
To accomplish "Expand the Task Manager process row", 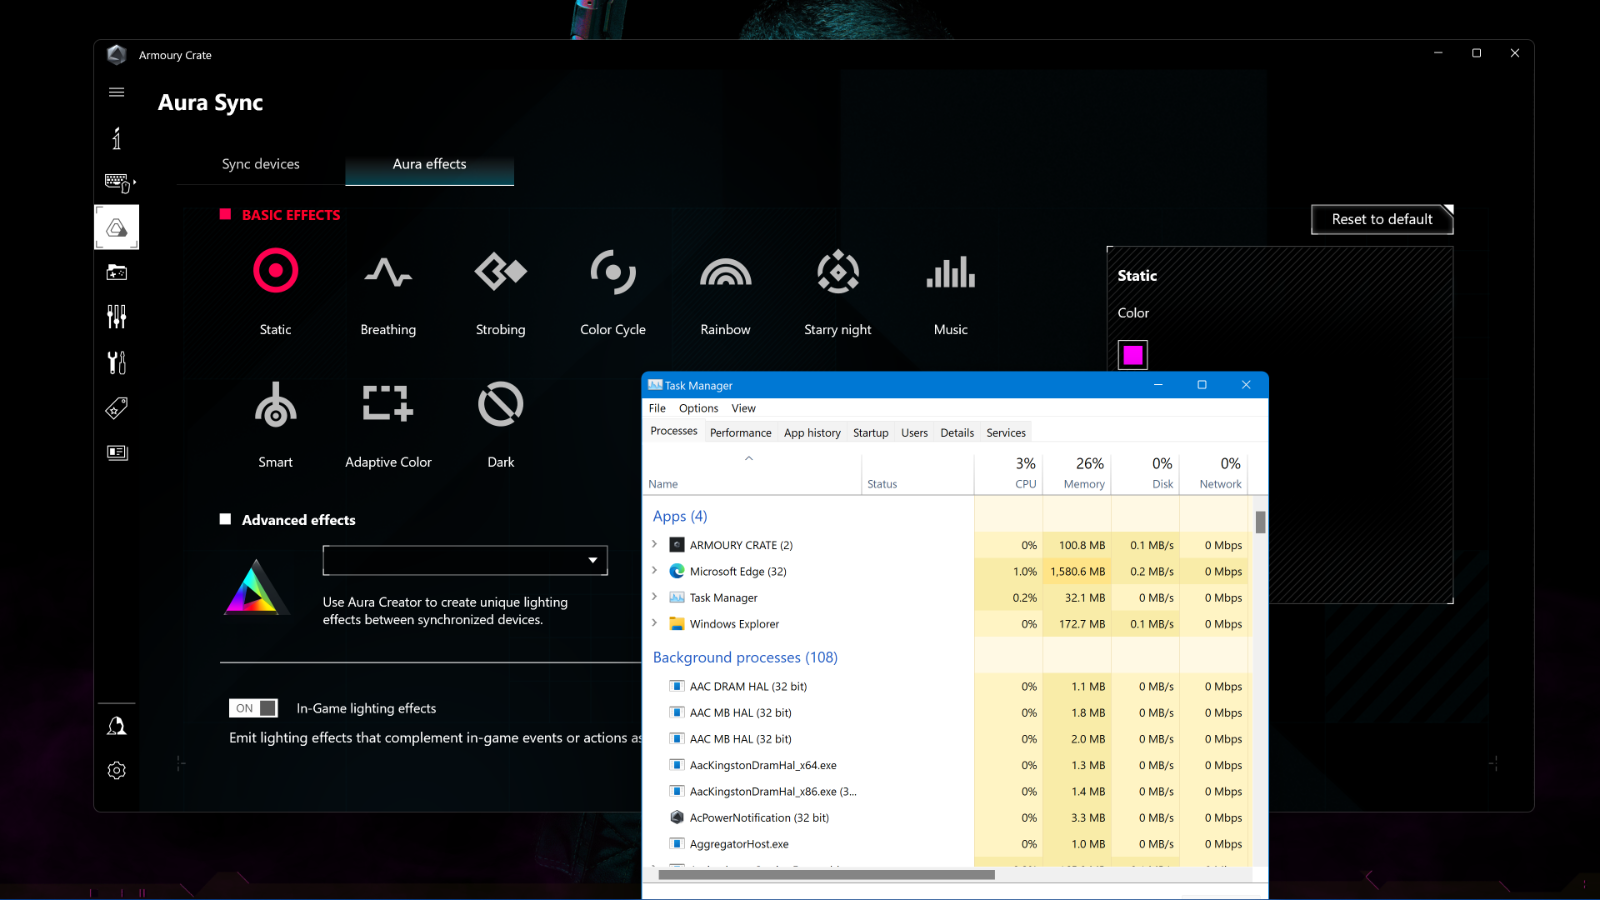I will 655,597.
